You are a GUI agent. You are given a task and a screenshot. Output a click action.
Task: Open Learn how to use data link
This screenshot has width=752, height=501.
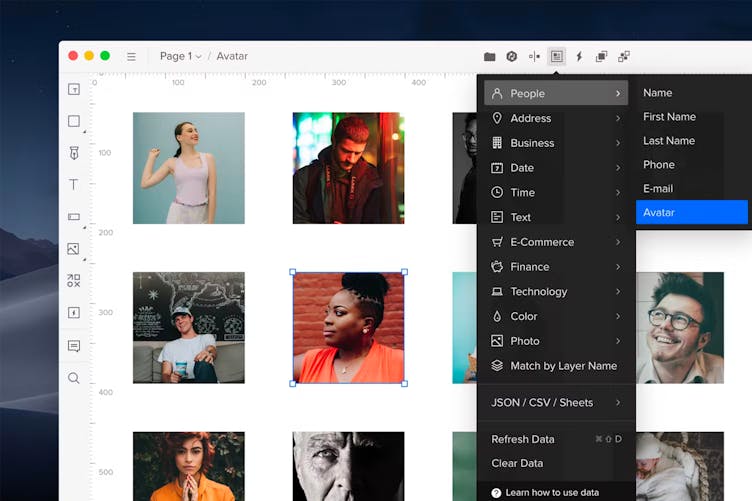[552, 493]
